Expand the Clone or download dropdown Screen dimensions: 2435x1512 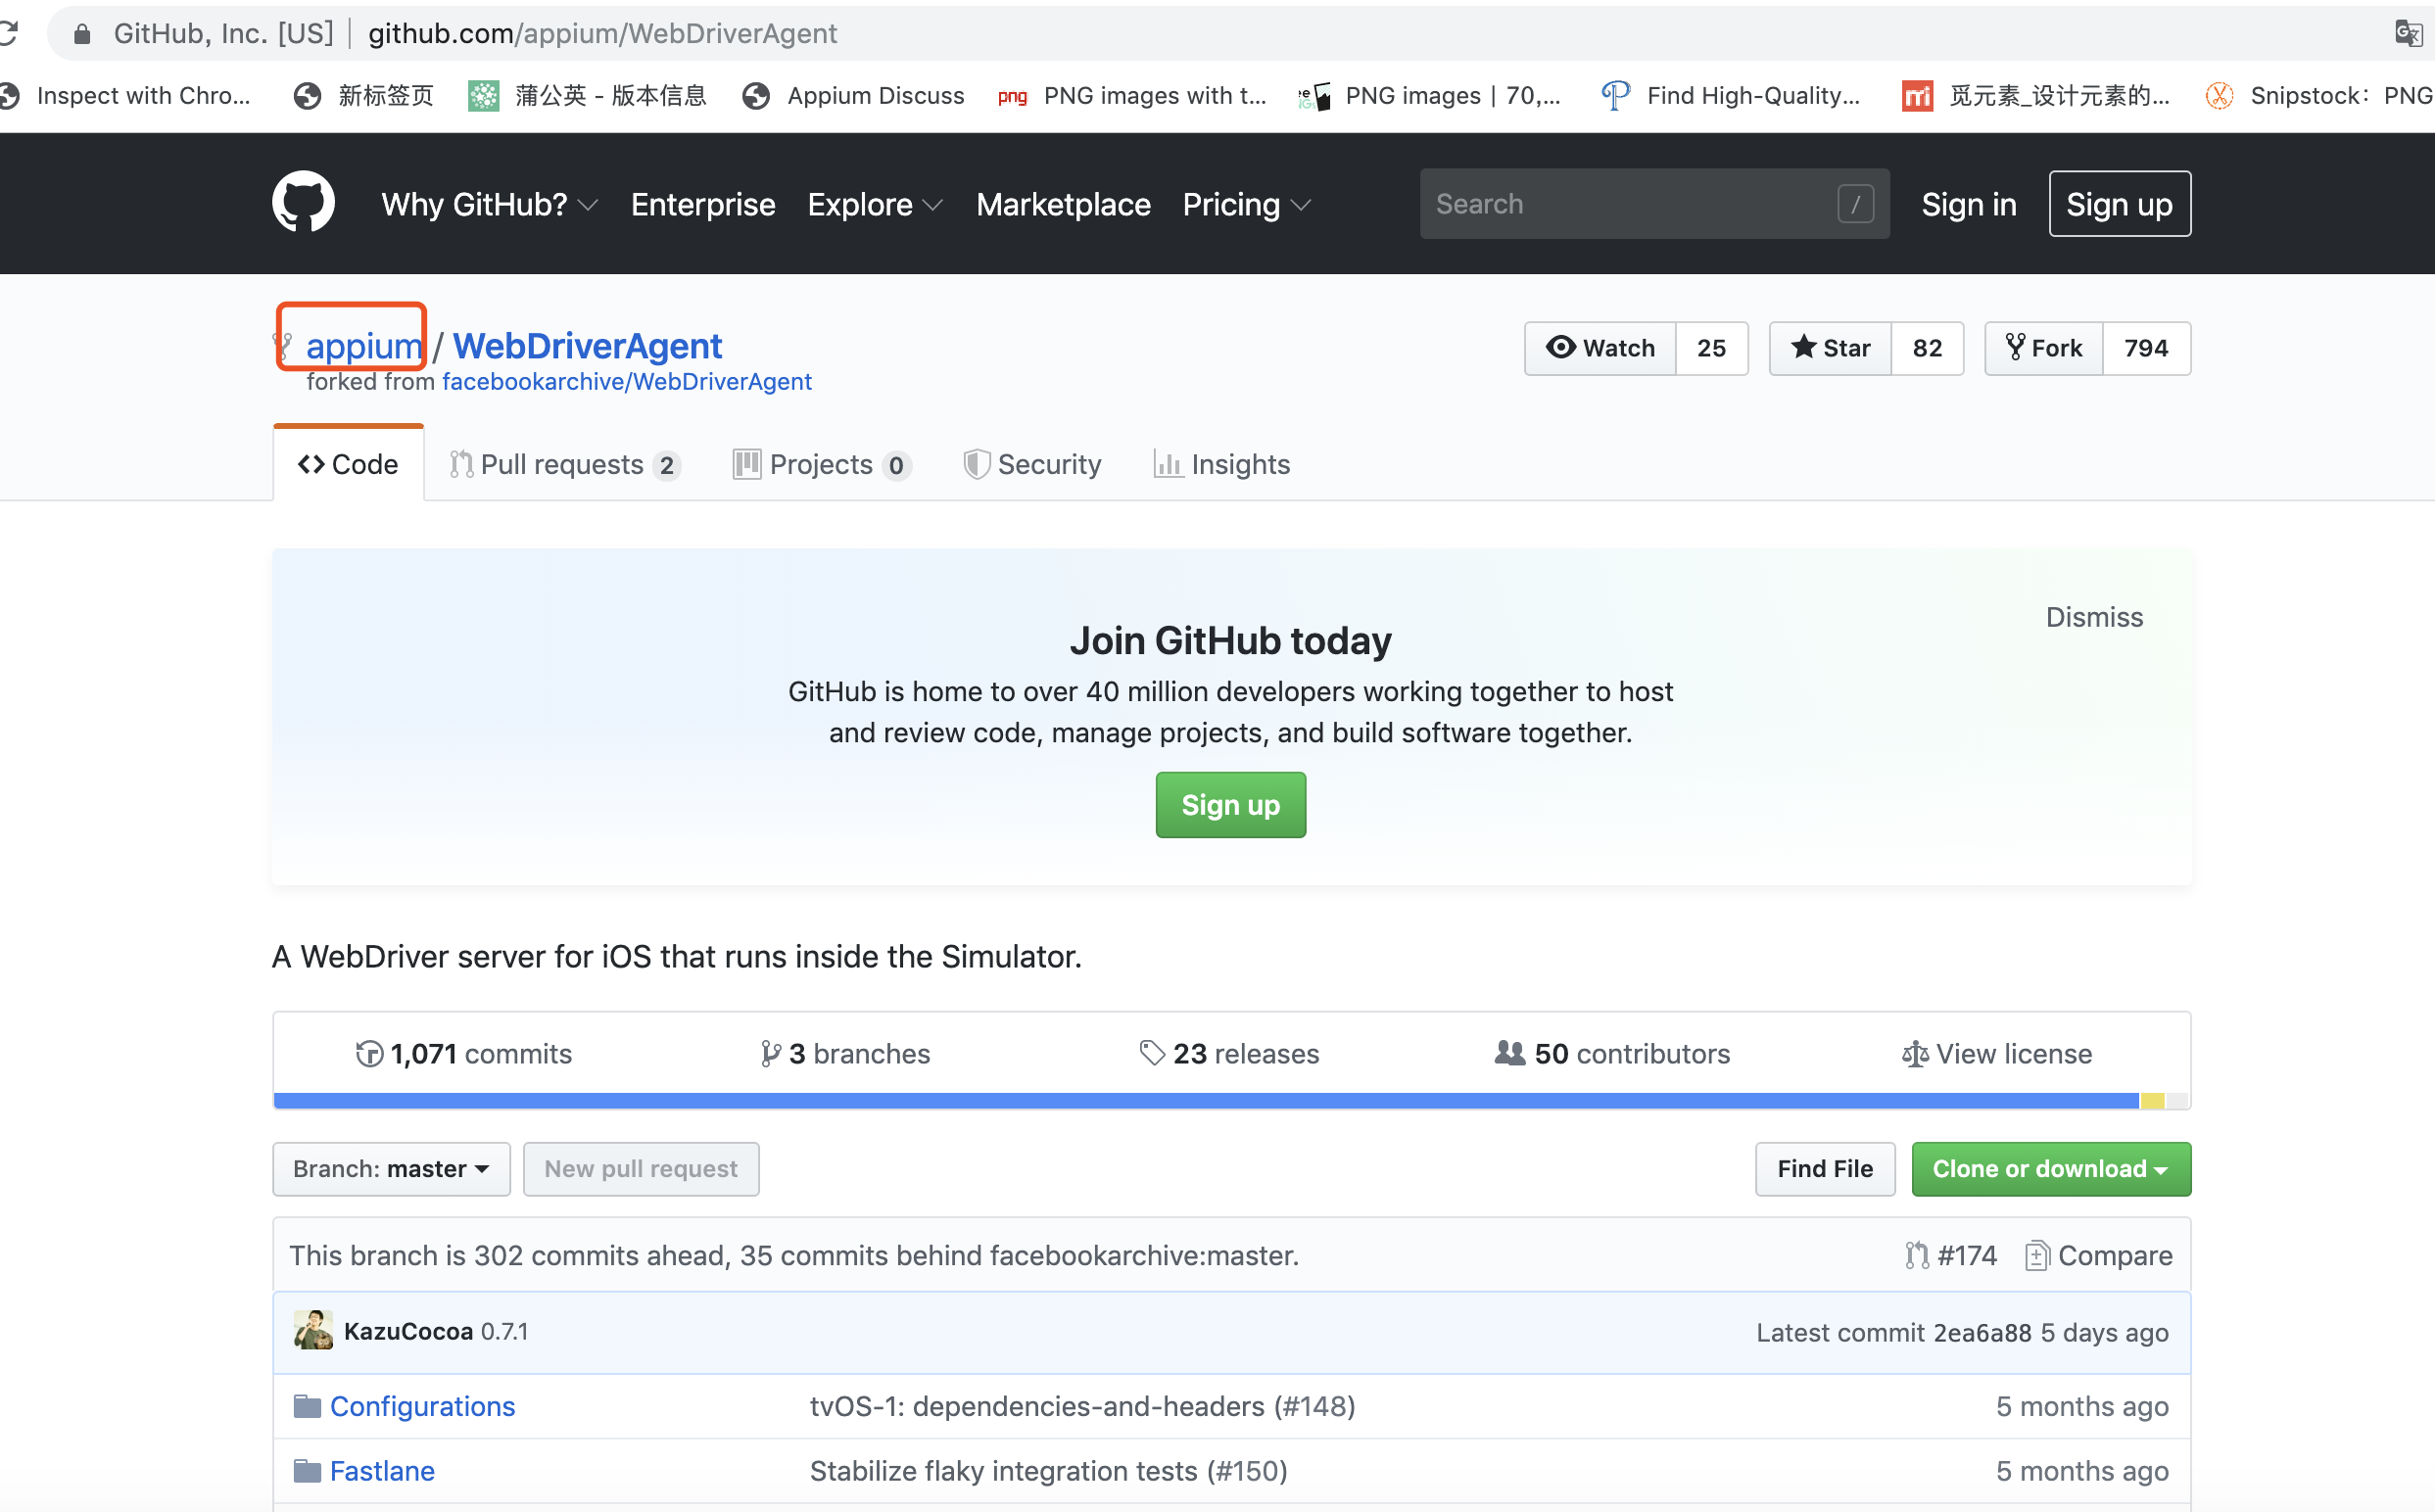coord(2050,1169)
